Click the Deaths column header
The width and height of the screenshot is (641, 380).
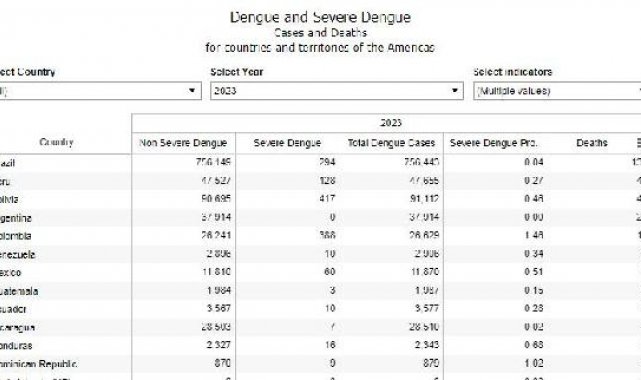click(x=592, y=143)
